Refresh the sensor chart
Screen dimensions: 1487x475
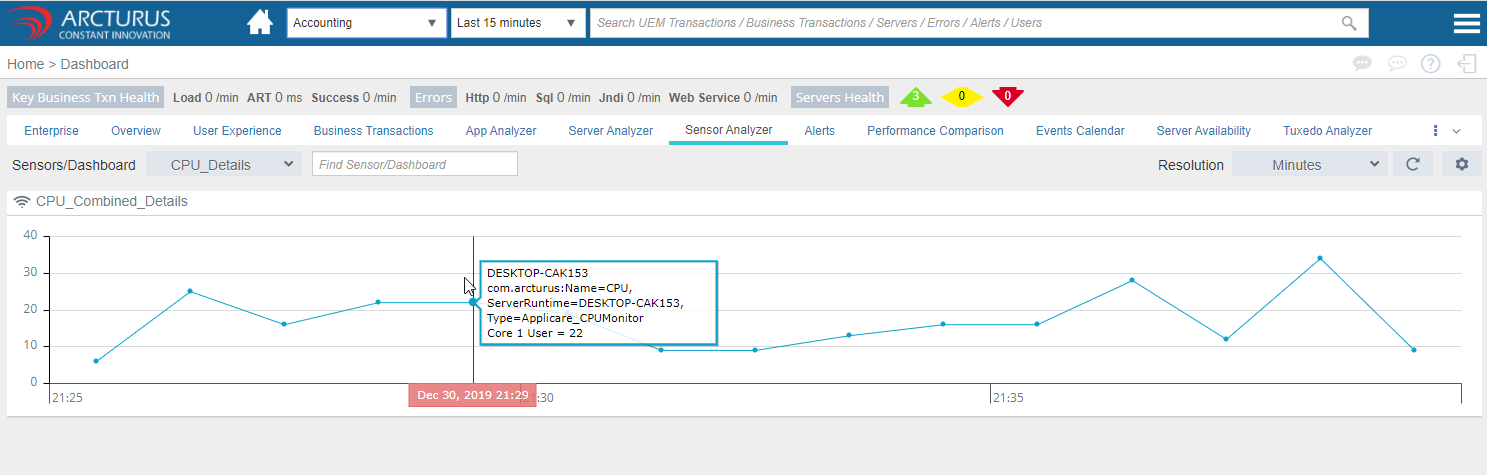click(1413, 165)
